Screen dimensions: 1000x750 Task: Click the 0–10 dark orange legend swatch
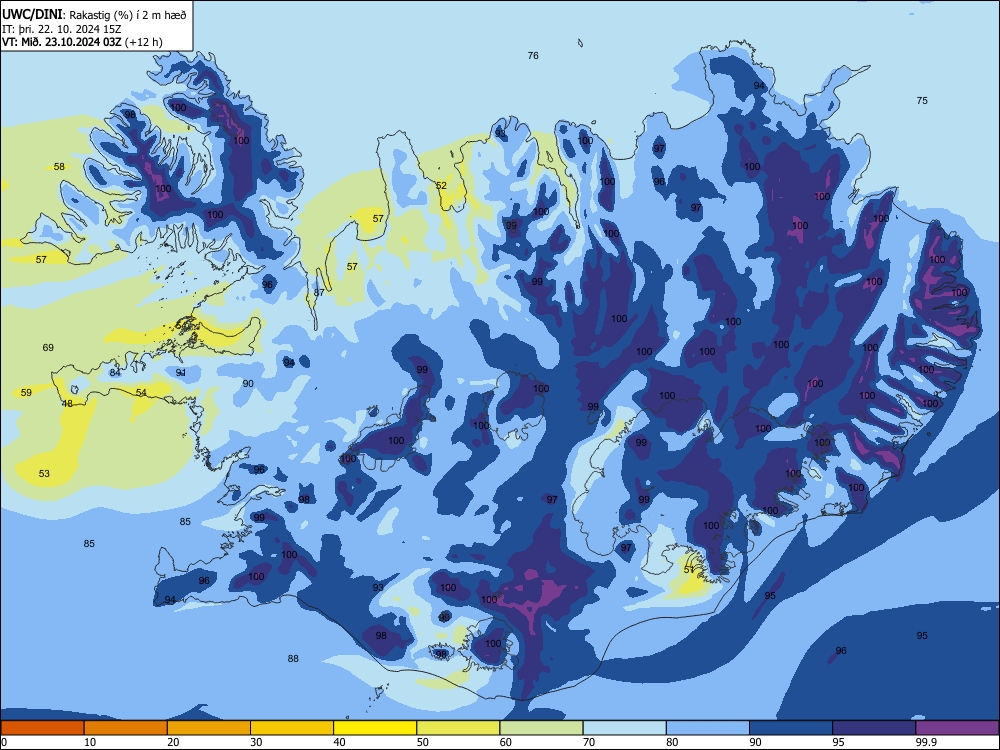(42, 728)
